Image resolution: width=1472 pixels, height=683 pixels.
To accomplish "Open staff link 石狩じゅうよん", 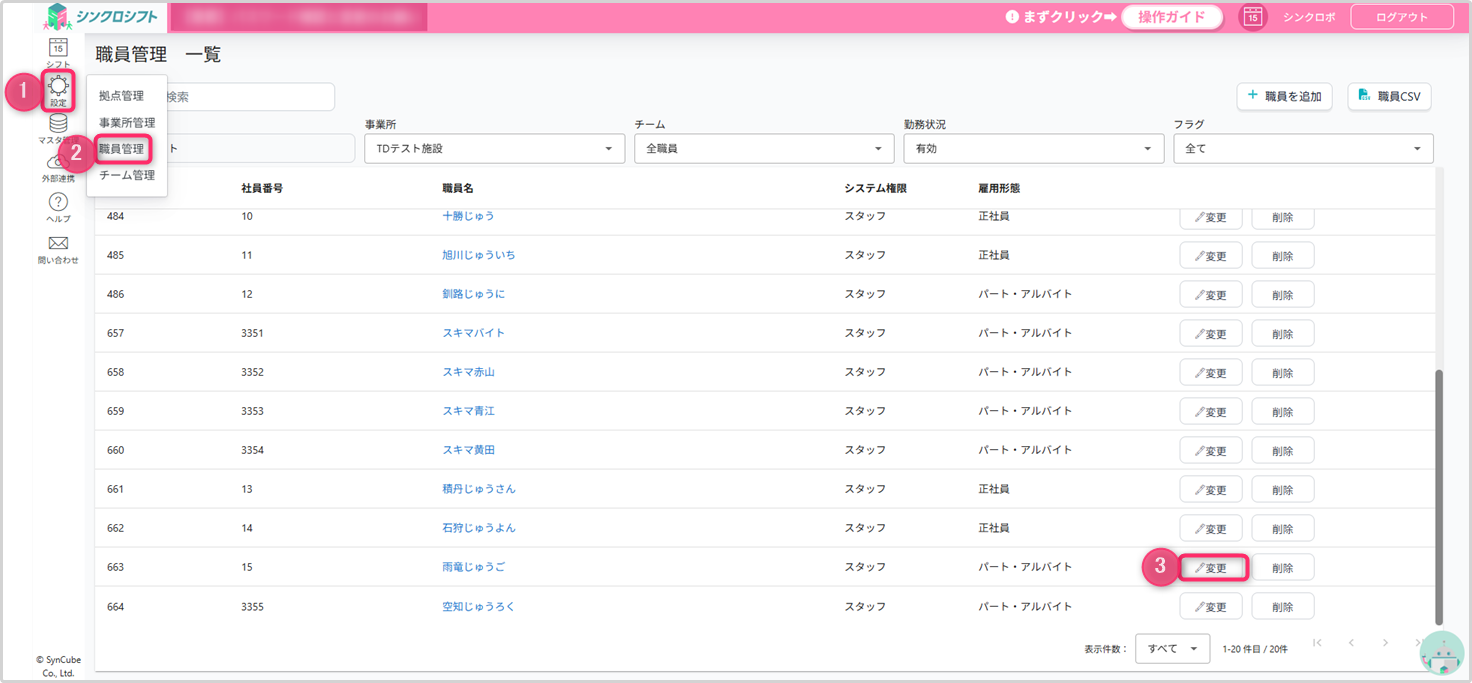I will [479, 528].
